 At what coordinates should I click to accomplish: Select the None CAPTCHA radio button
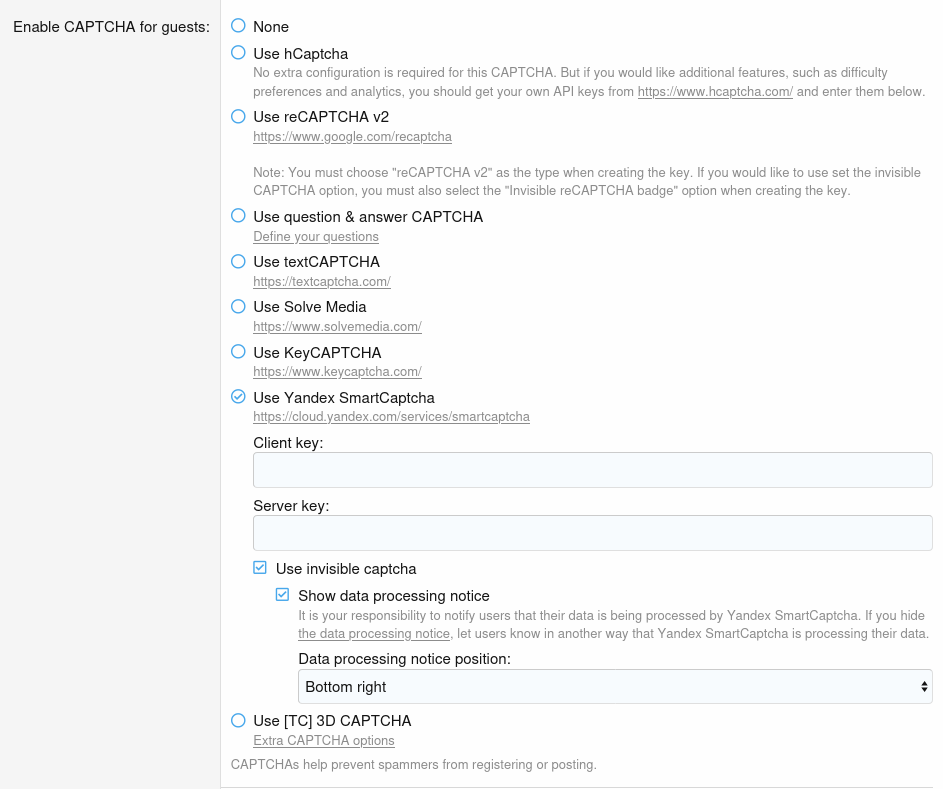coord(238,26)
